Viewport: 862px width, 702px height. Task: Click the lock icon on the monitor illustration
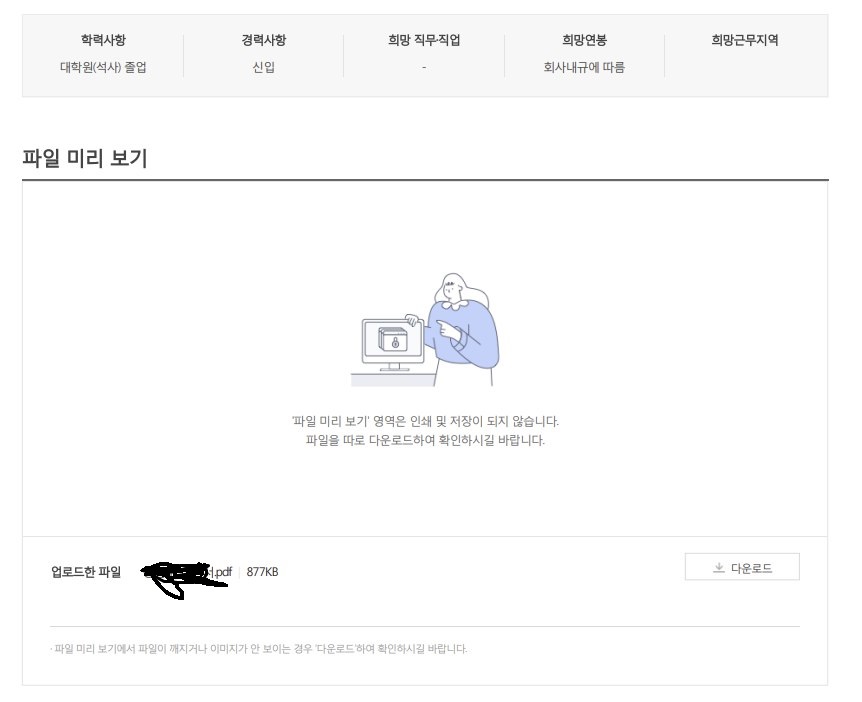[395, 343]
